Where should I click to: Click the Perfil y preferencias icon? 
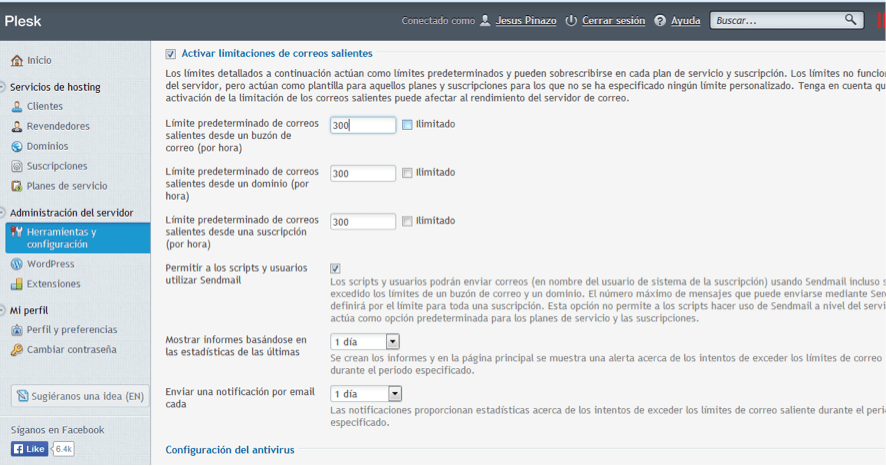17,330
